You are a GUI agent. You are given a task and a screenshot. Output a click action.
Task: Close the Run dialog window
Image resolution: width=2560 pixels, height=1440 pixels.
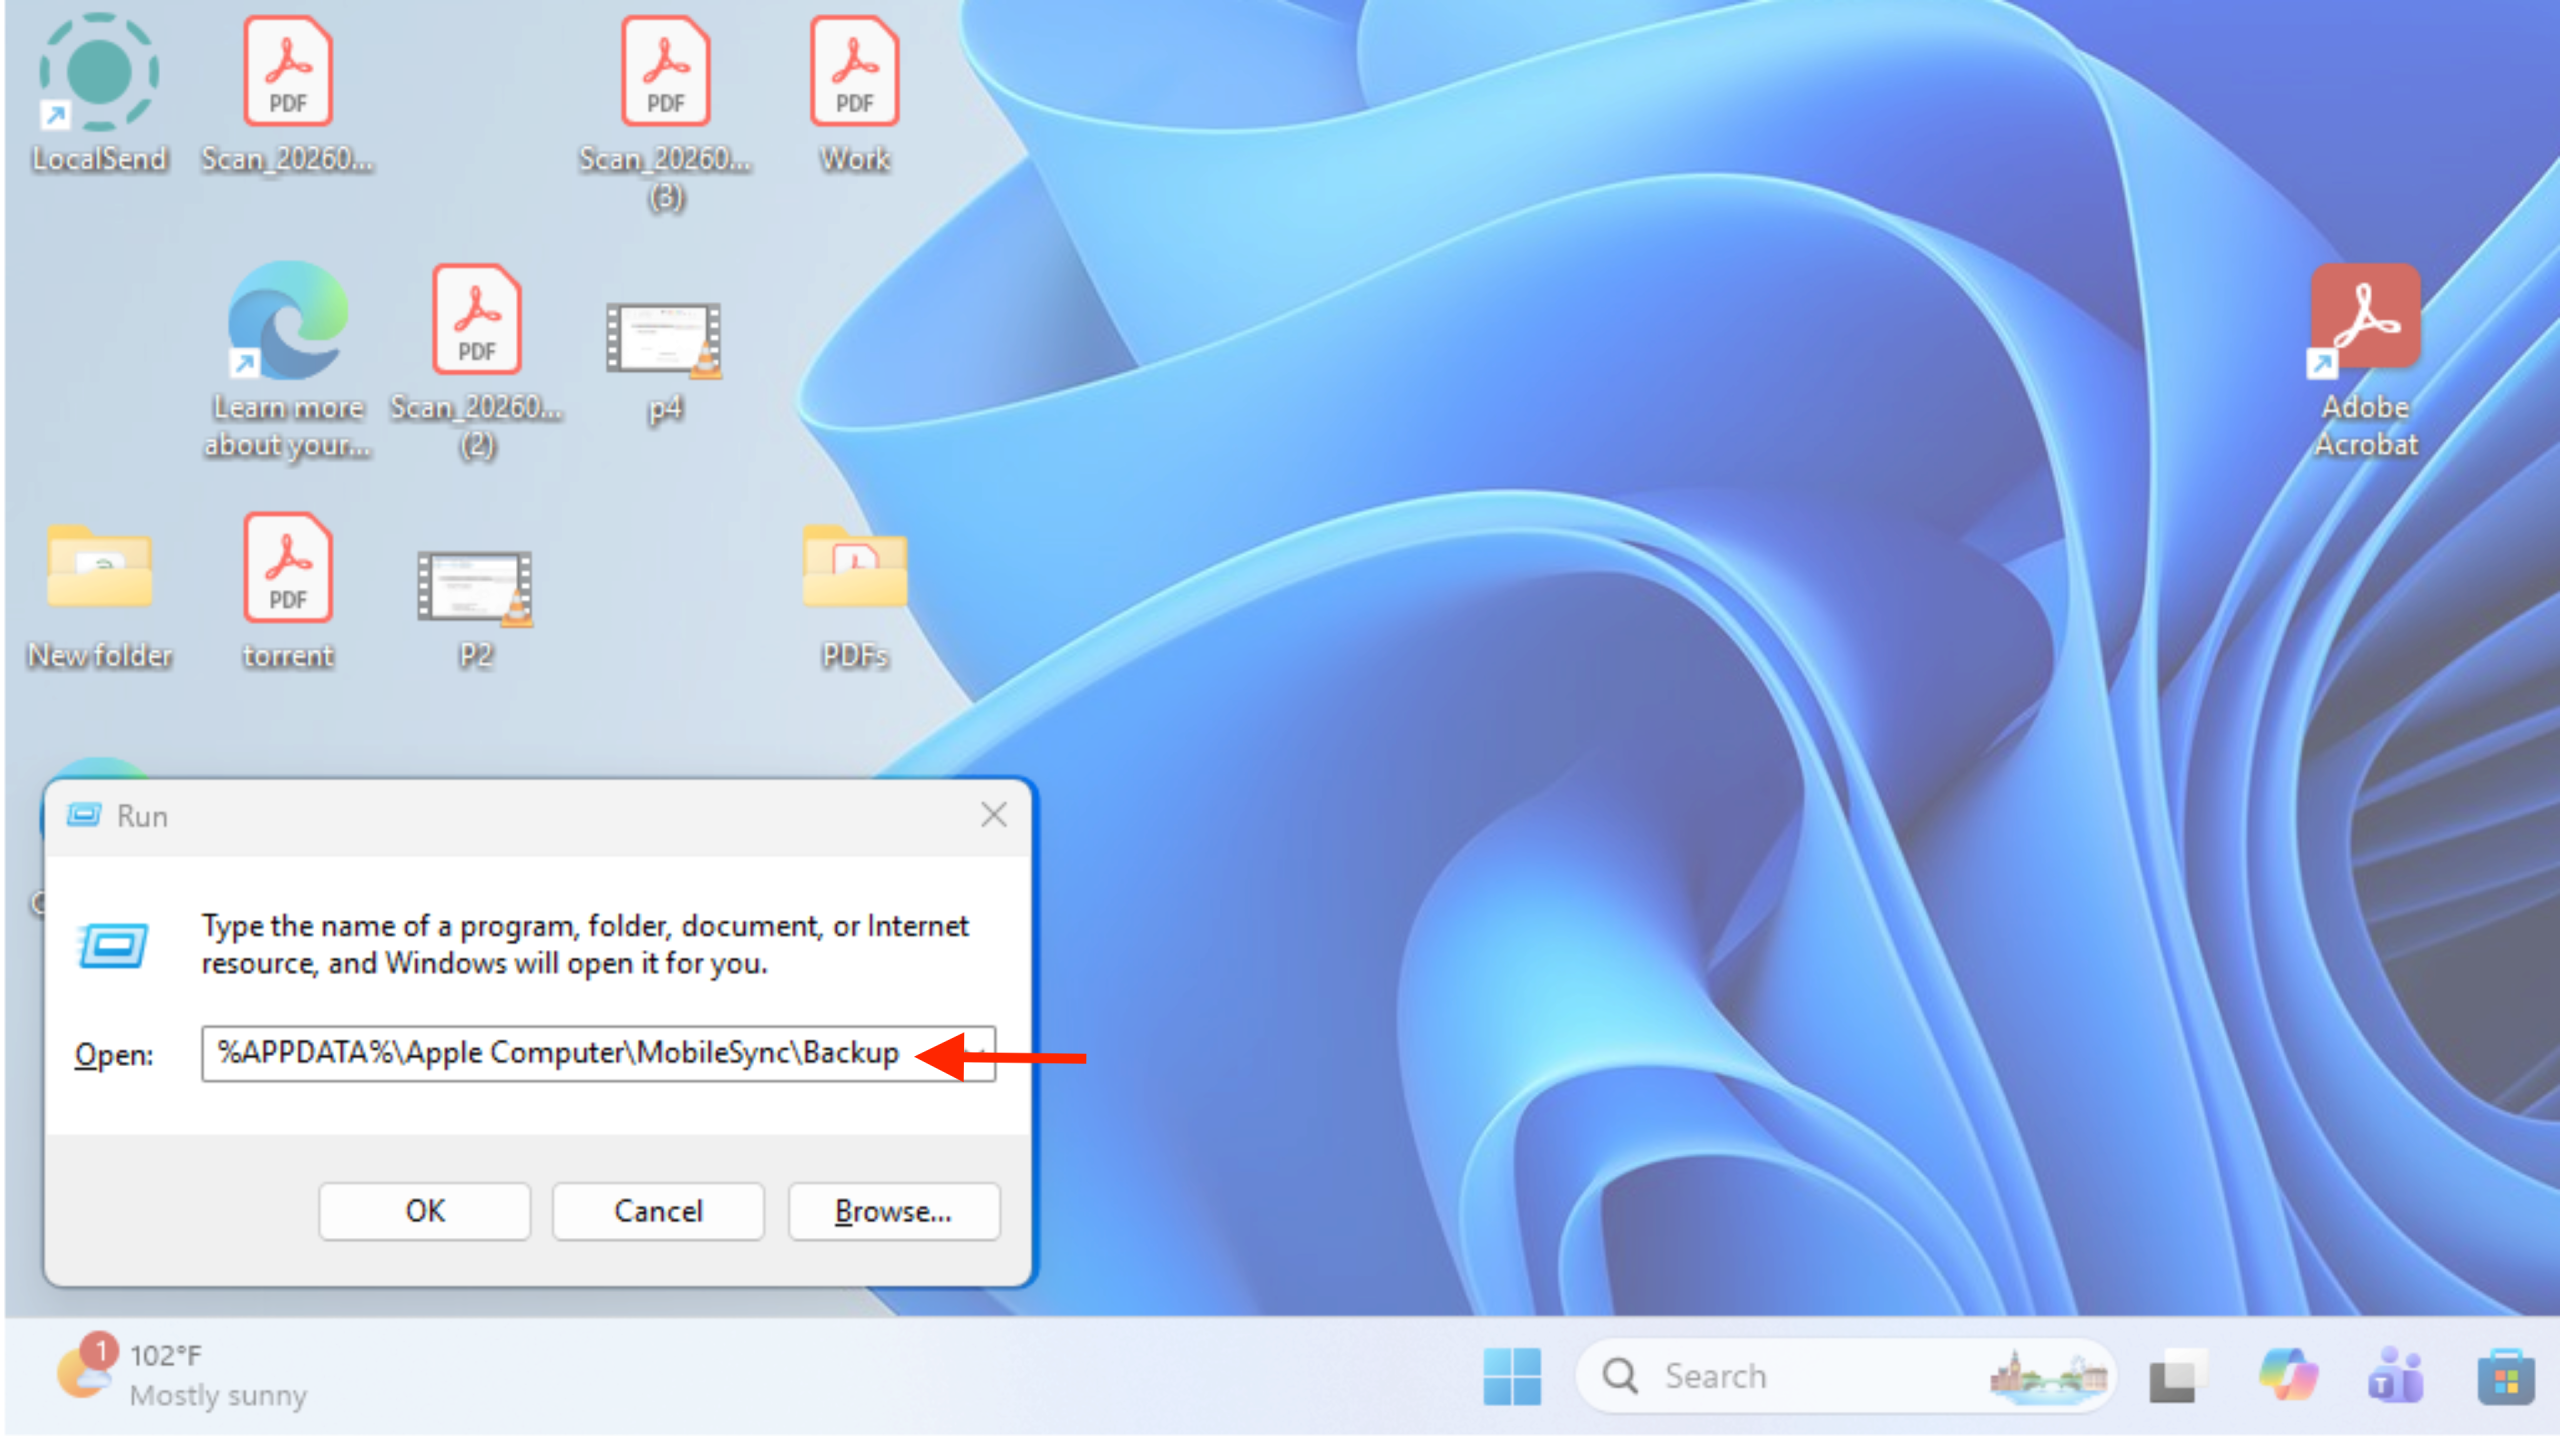pyautogui.click(x=994, y=815)
